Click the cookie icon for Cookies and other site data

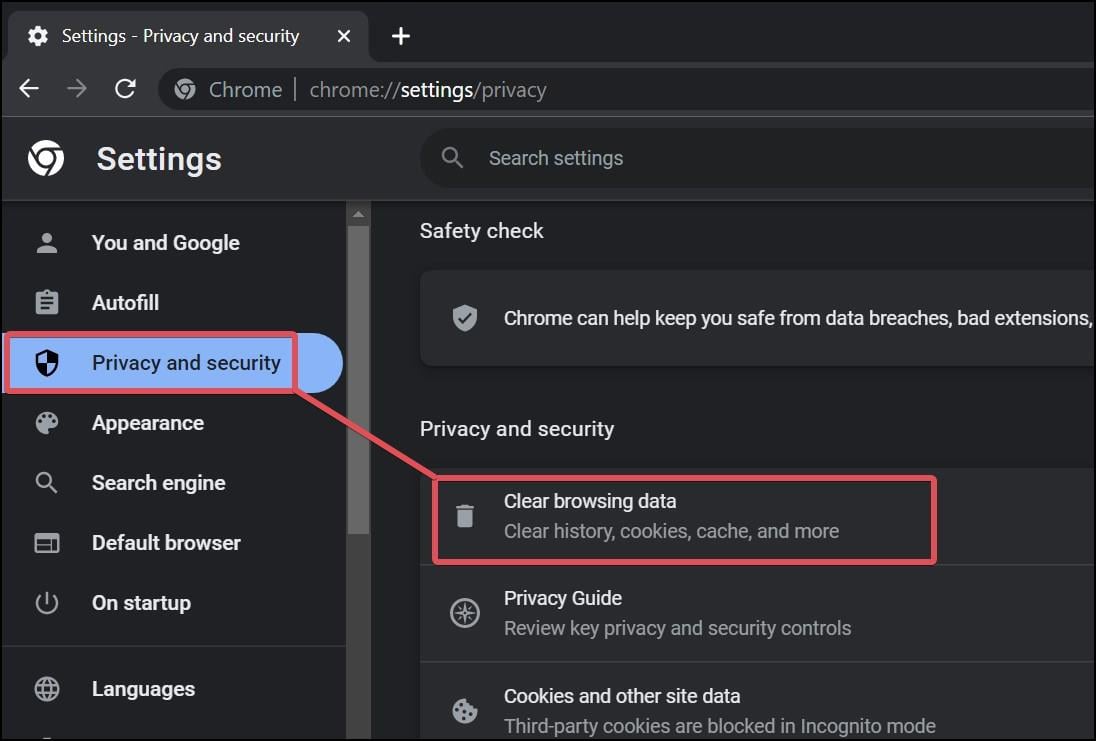pyautogui.click(x=465, y=711)
